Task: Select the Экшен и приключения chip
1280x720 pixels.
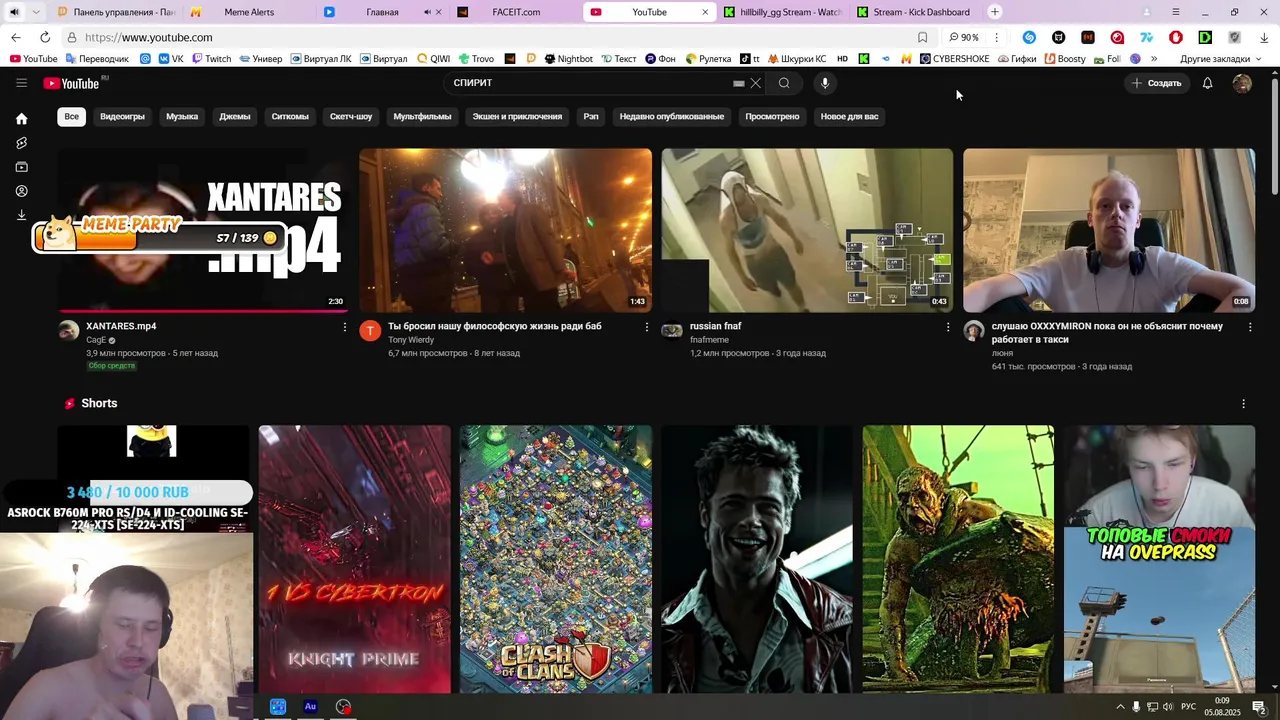Action: [x=517, y=116]
